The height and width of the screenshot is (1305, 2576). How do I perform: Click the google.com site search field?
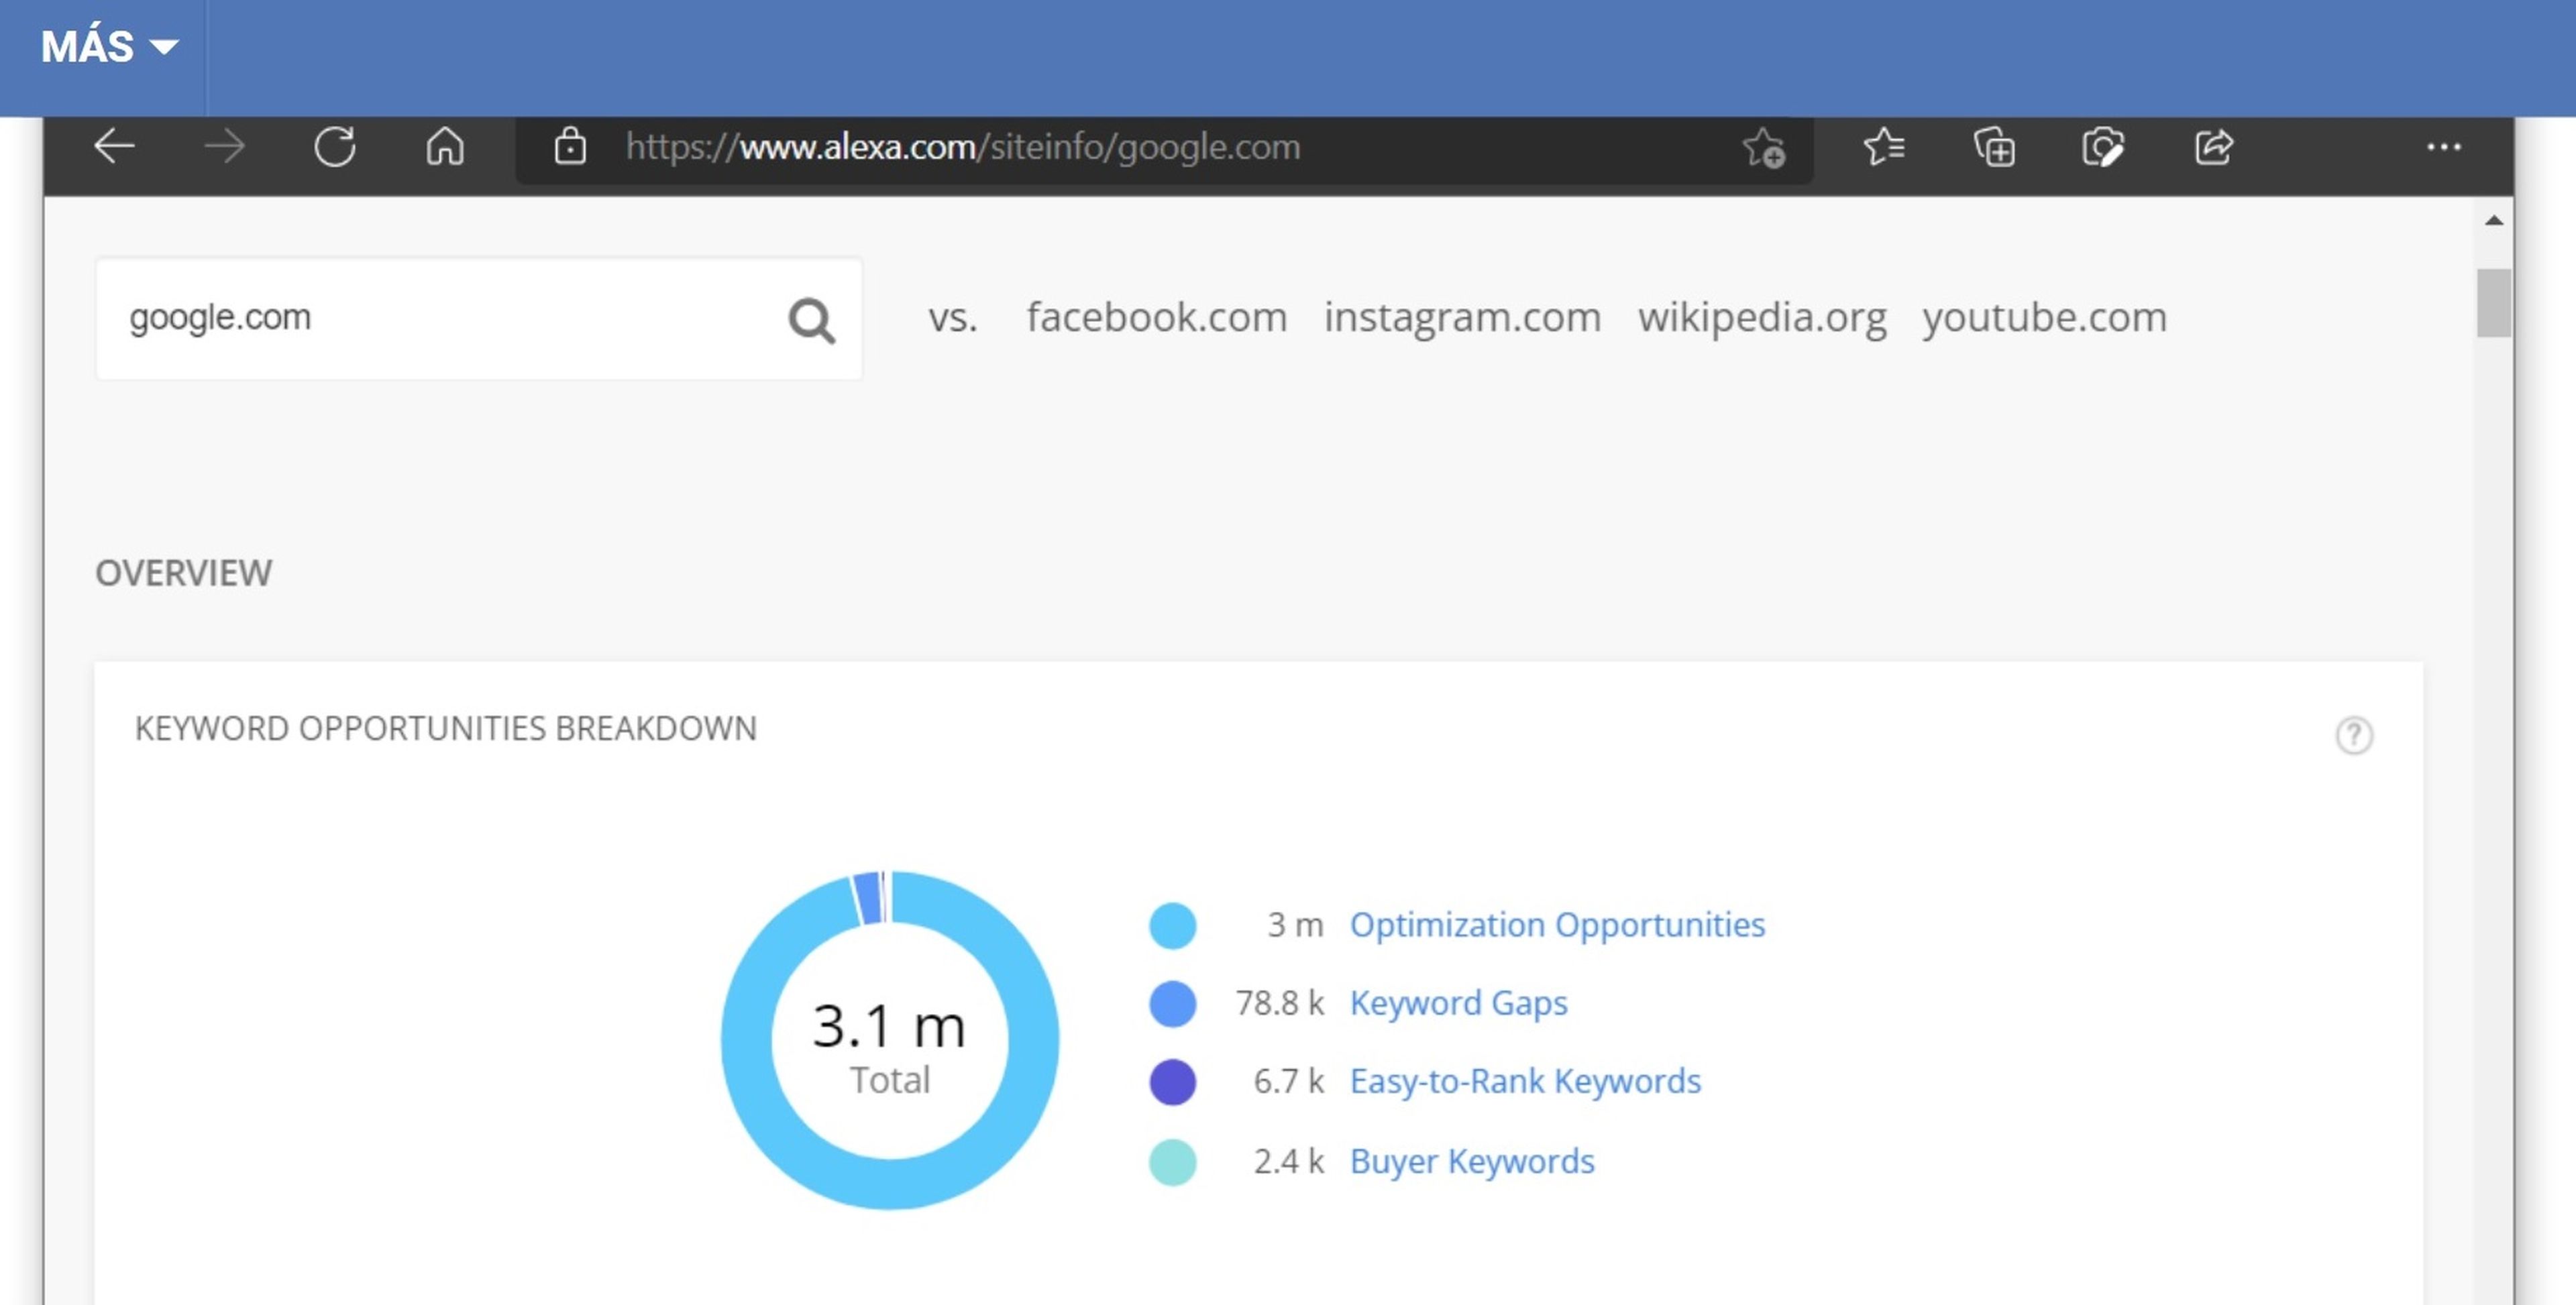point(440,318)
